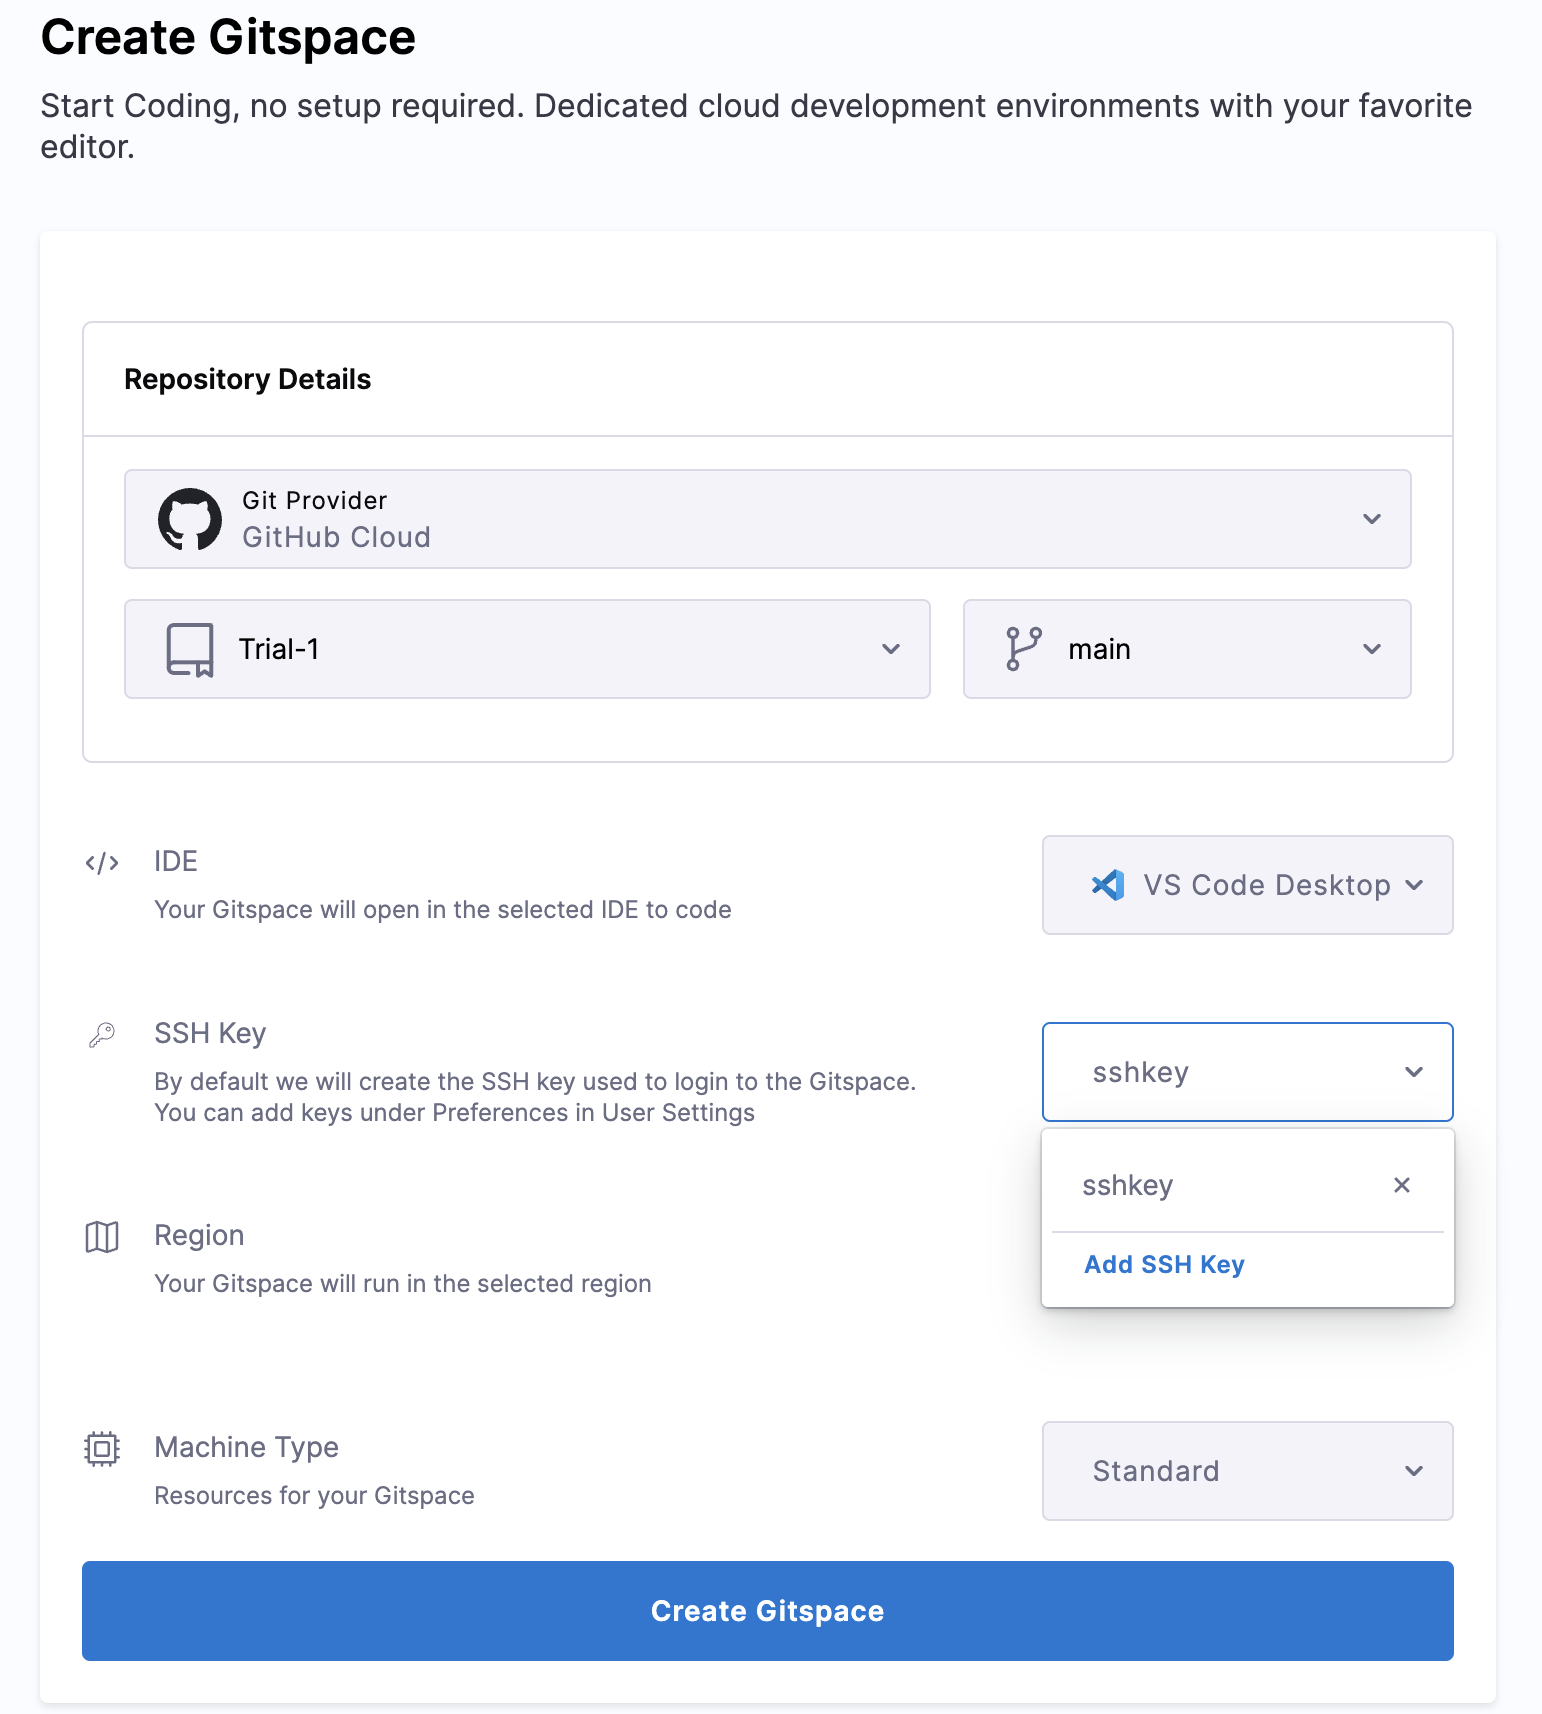Viewport: 1542px width, 1714px height.
Task: Expand the Git Provider dropdown
Action: [1372, 519]
